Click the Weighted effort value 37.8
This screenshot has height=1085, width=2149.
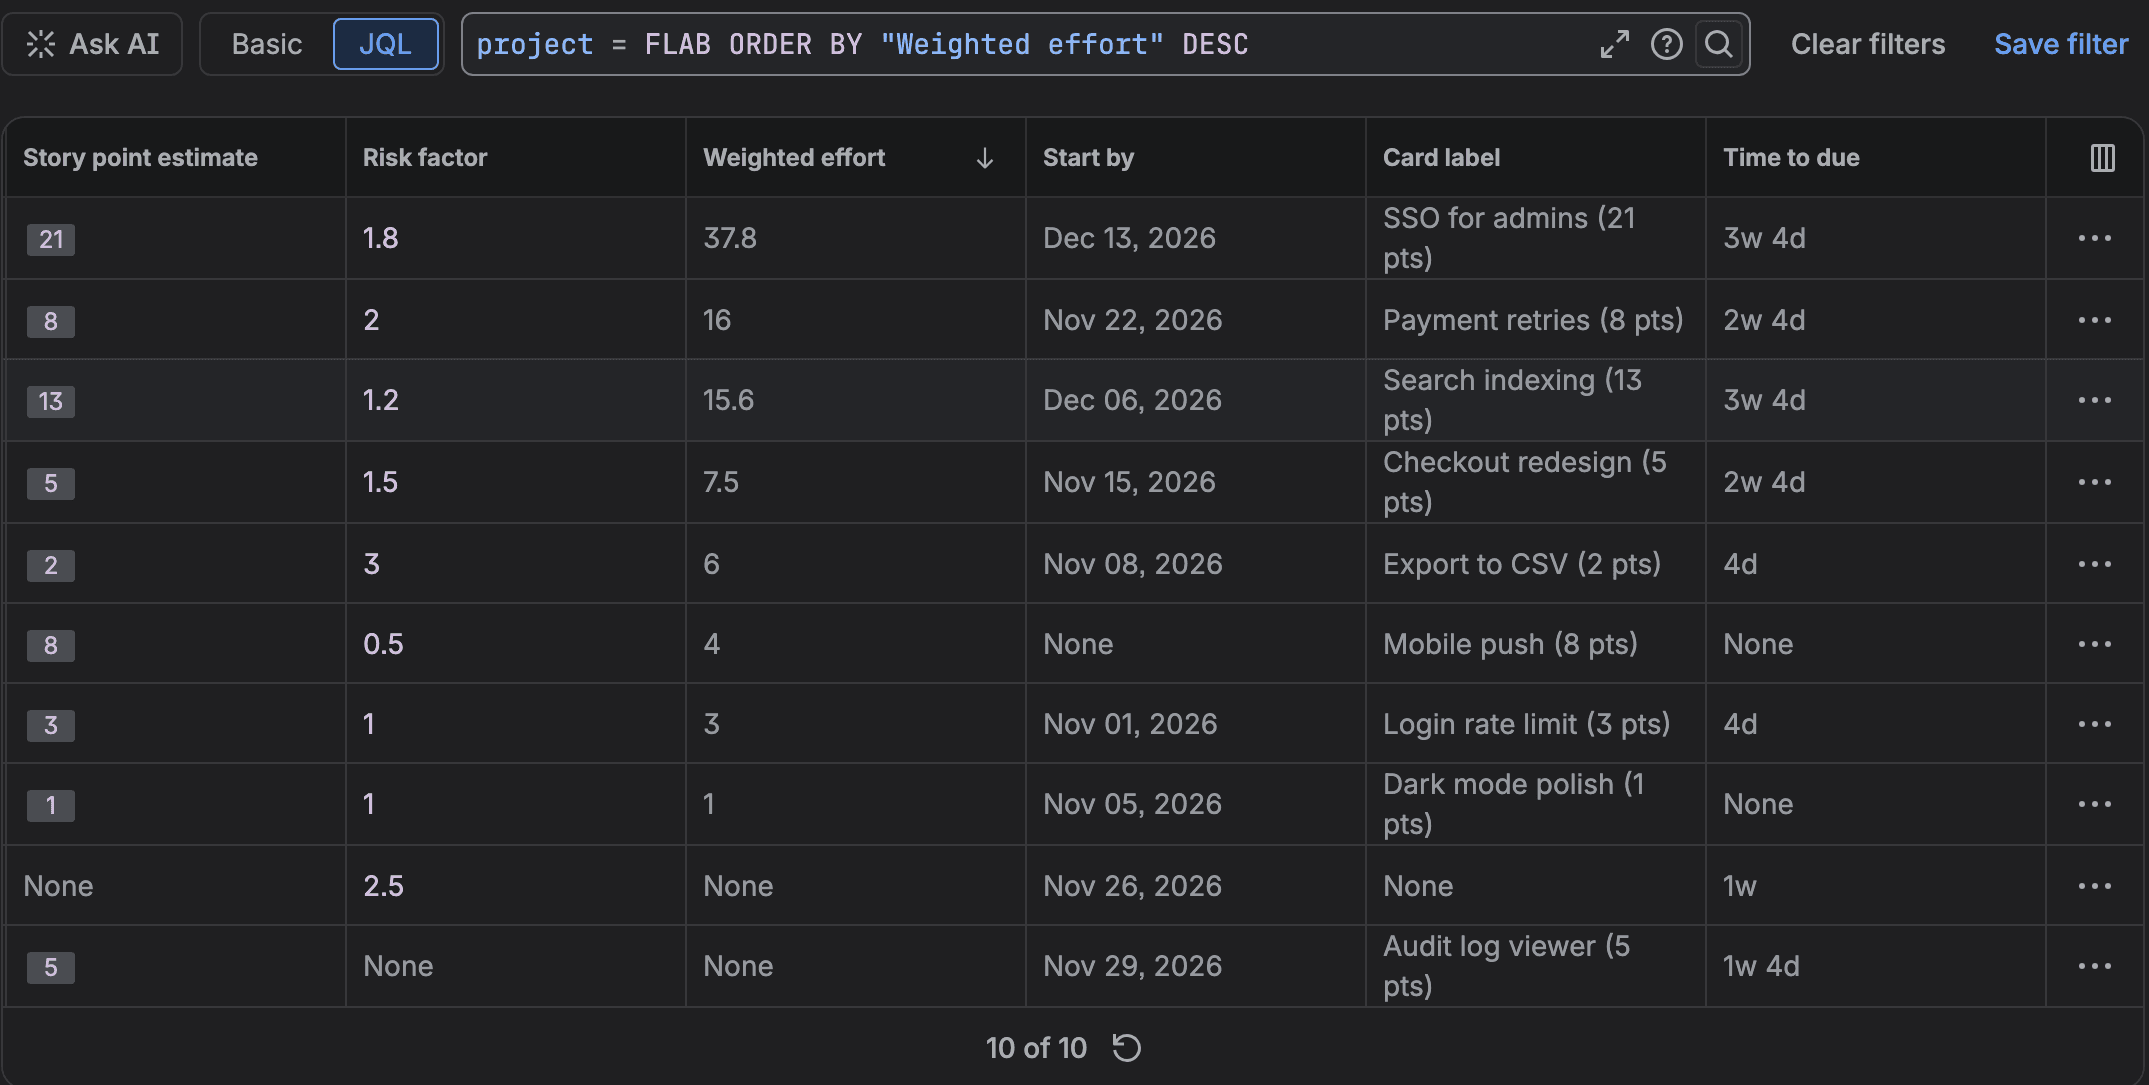(x=729, y=238)
